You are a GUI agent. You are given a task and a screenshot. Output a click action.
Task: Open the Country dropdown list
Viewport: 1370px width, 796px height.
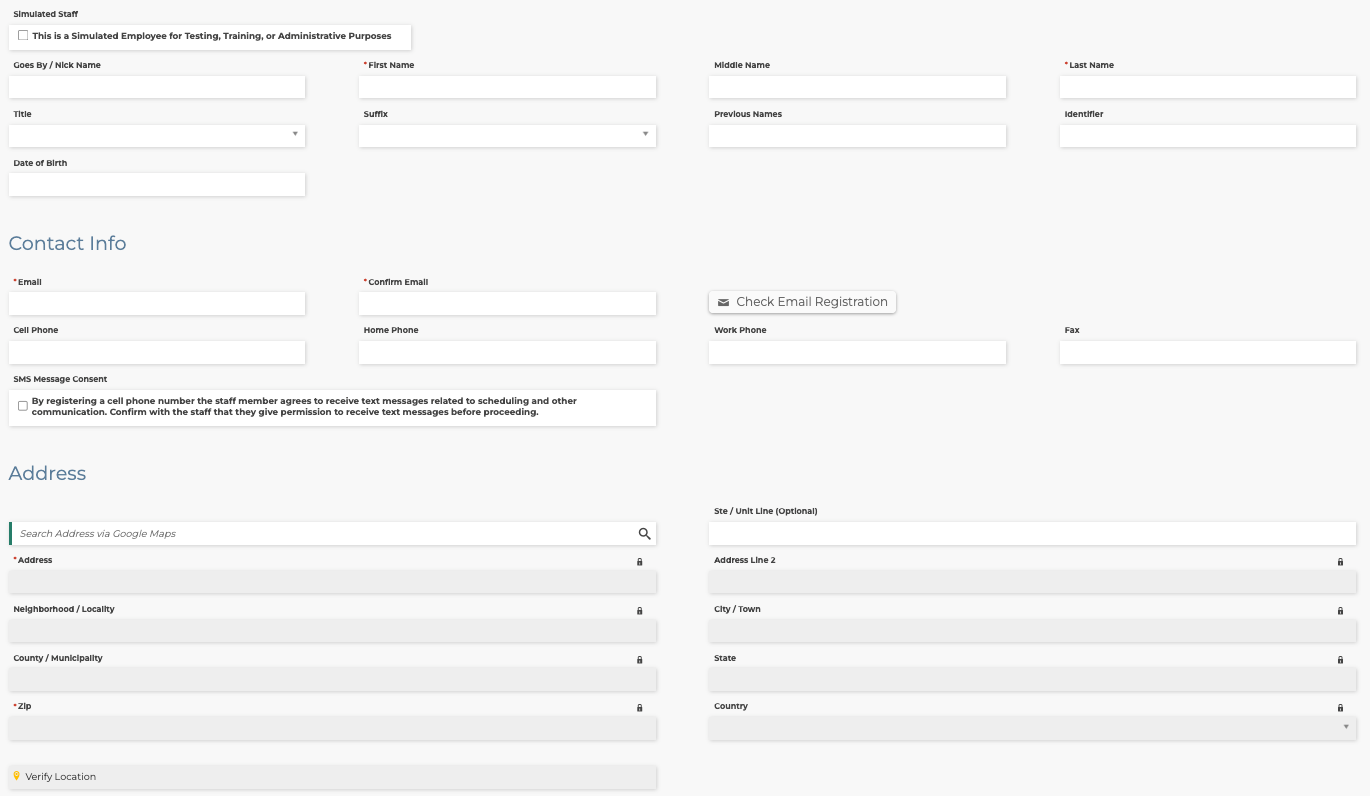tap(1032, 728)
